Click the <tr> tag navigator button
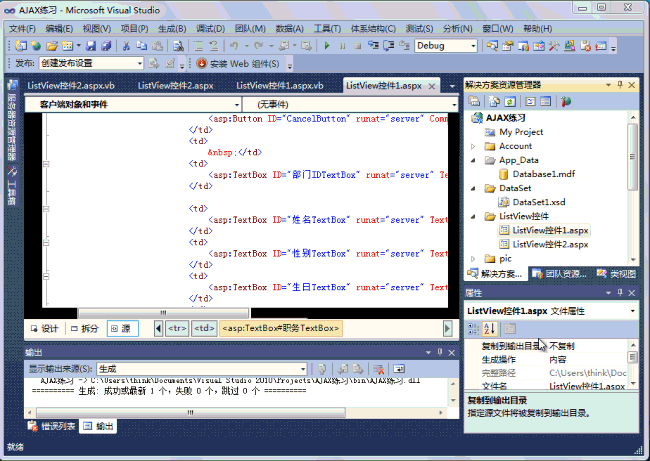The height and width of the screenshot is (461, 650). coord(177,328)
